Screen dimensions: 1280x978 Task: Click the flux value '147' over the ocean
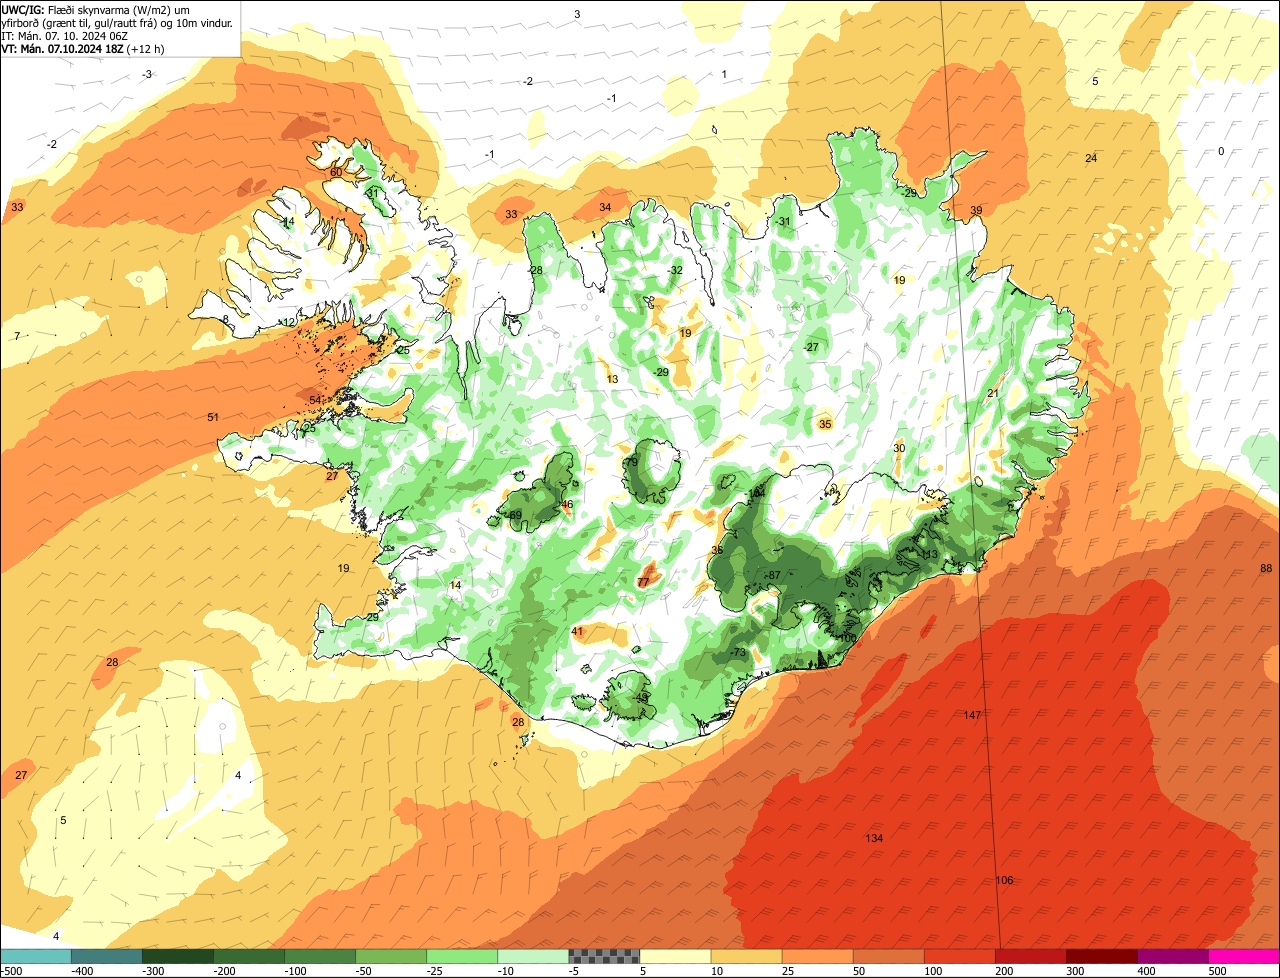click(973, 715)
